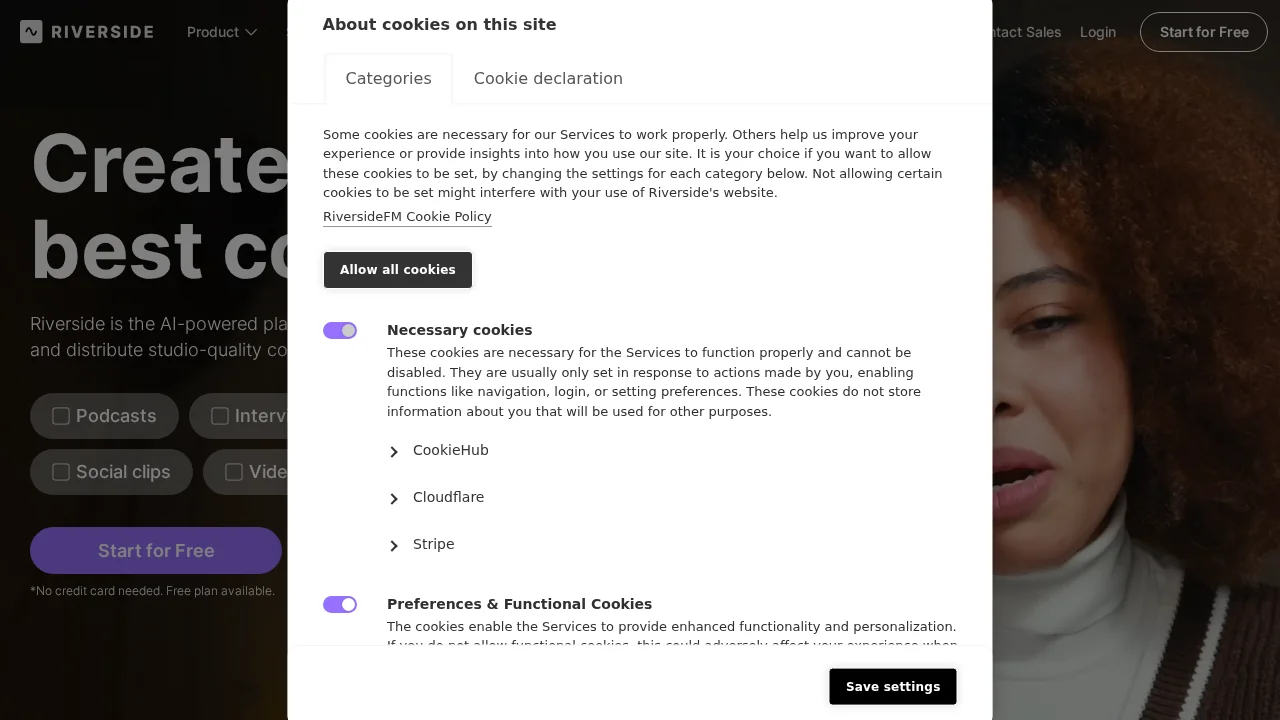This screenshot has height=720, width=1280.
Task: Select the Categories tab
Action: pyautogui.click(x=388, y=79)
